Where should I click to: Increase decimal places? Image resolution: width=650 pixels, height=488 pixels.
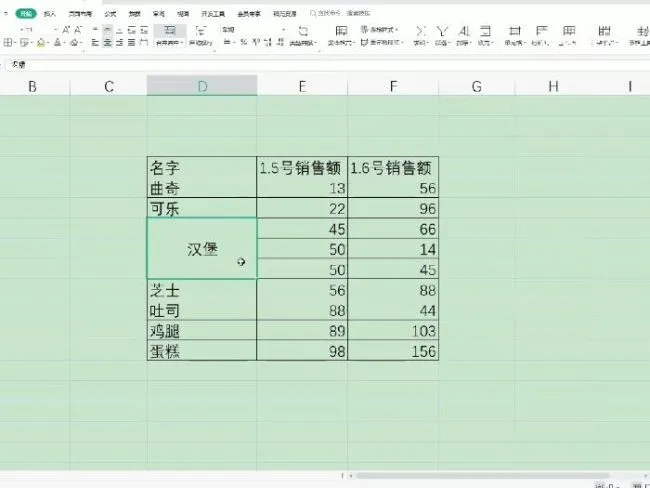[x=268, y=42]
